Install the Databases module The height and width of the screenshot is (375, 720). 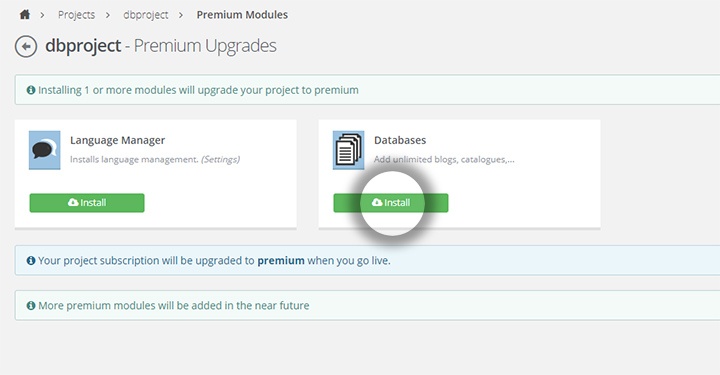pos(391,203)
